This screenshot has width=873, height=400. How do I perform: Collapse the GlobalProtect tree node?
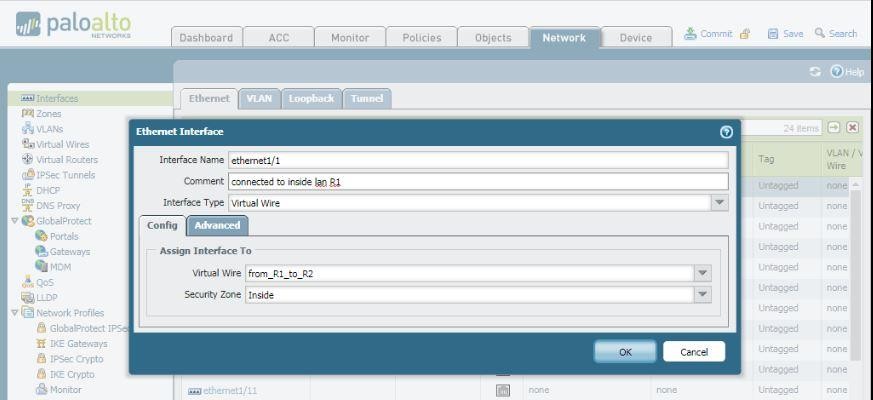click(14, 221)
